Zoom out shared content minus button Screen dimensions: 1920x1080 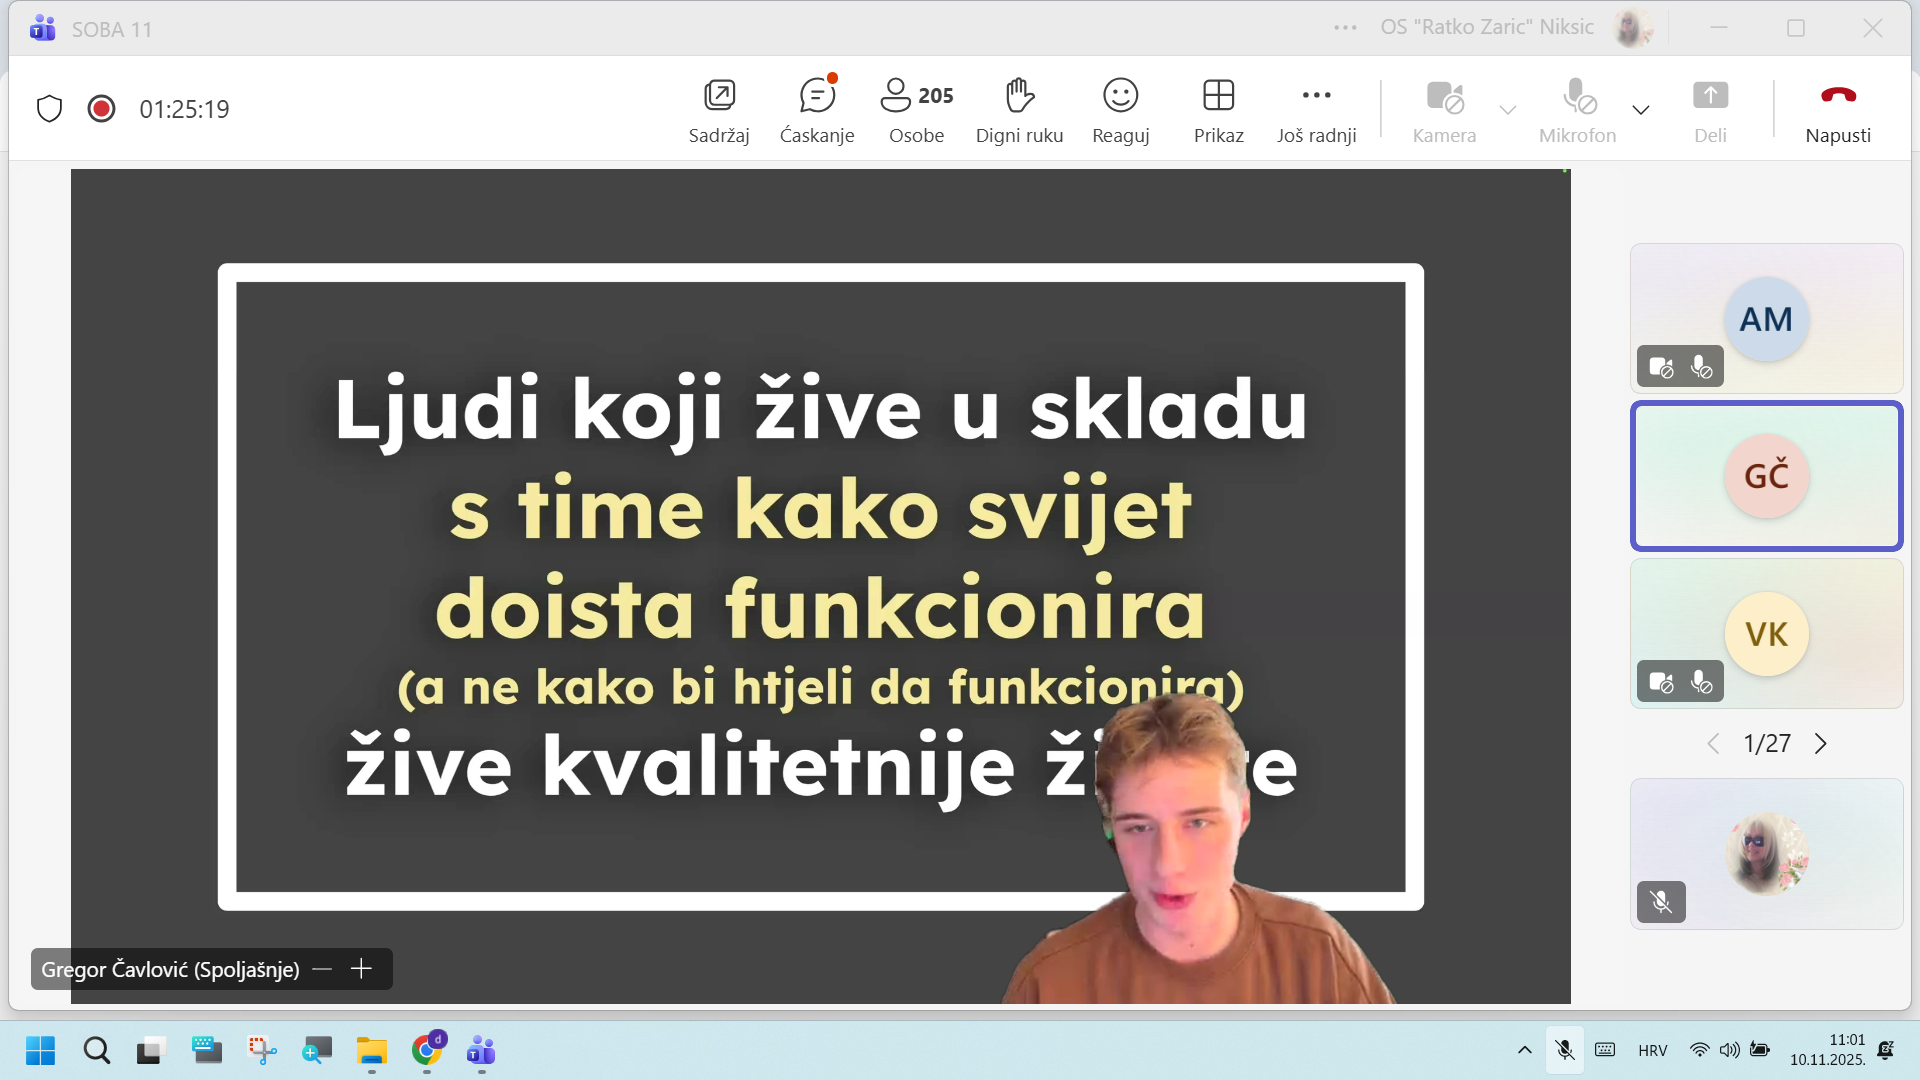click(x=322, y=969)
